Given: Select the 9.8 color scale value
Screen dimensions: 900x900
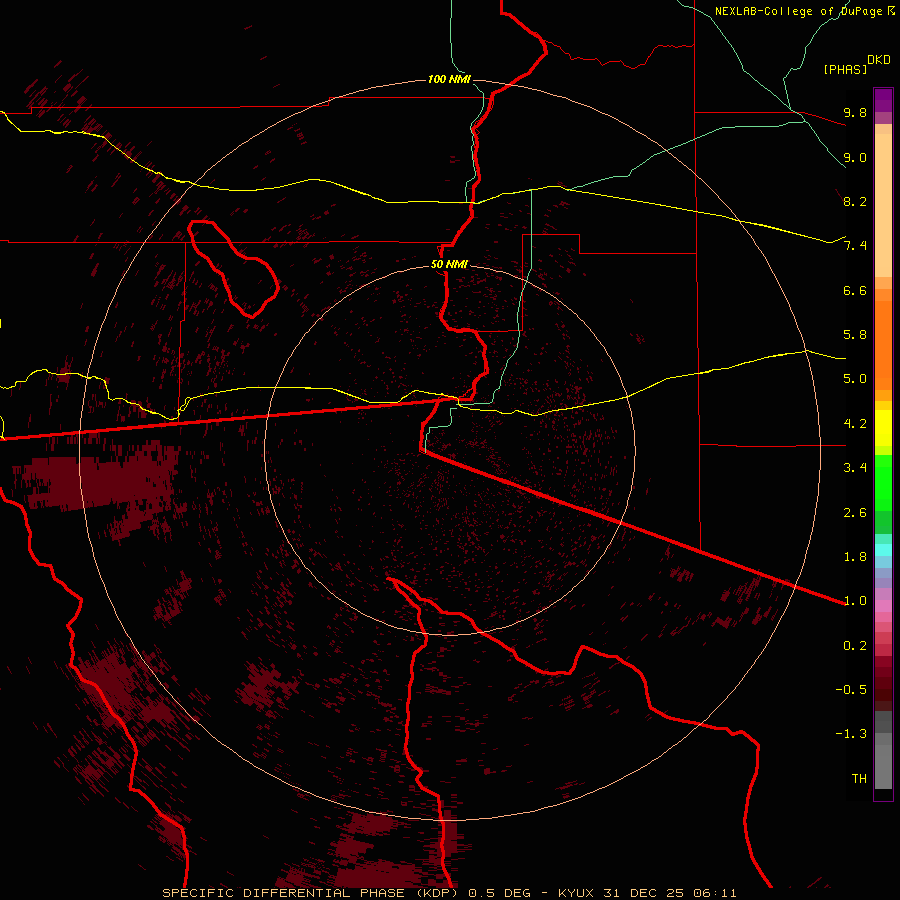Looking at the screenshot, I should pos(855,112).
